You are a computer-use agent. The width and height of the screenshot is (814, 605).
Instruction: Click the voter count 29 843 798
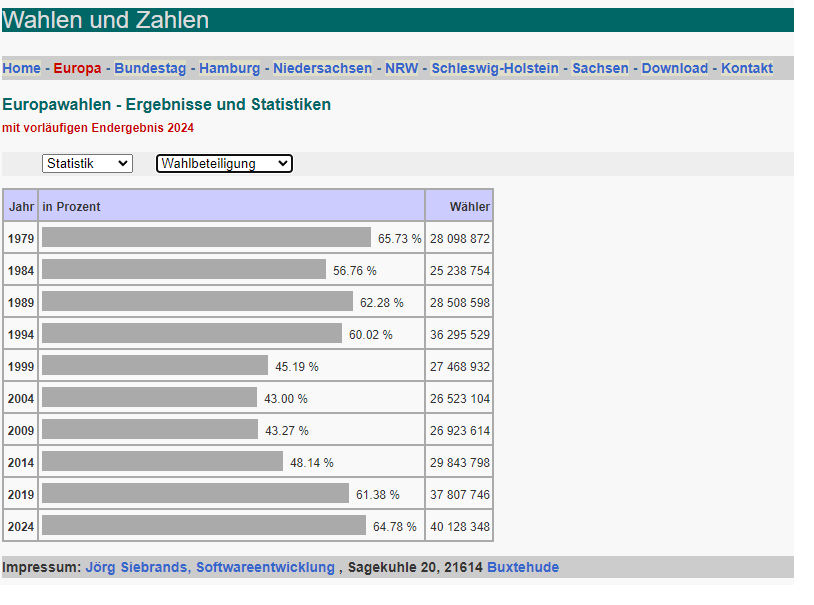pos(460,463)
